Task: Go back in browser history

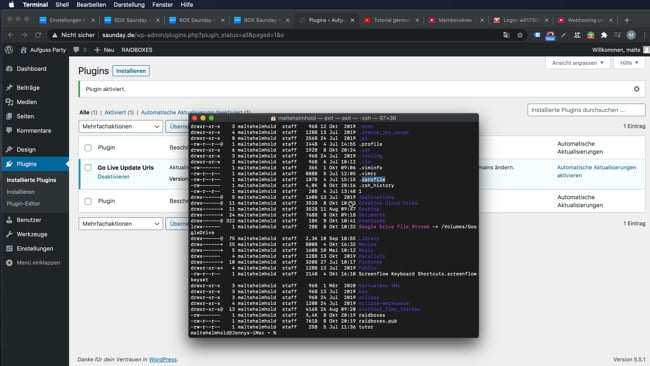Action: click(x=11, y=35)
